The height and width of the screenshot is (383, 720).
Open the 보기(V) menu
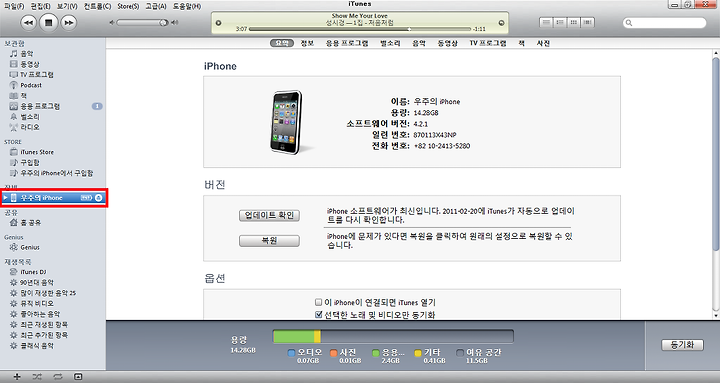[x=67, y=6]
